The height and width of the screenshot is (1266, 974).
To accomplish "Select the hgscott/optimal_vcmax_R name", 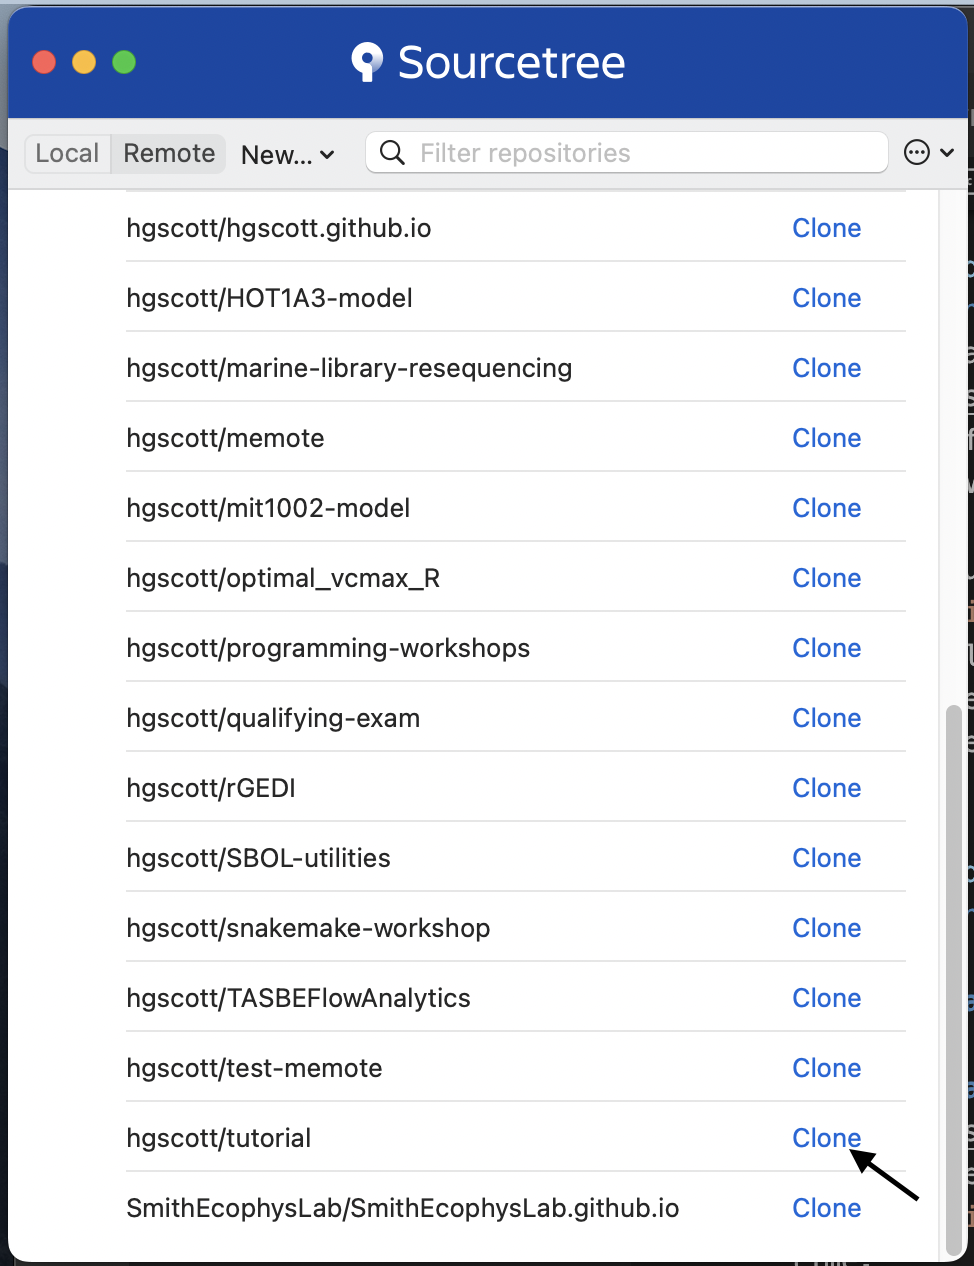I will (x=283, y=578).
